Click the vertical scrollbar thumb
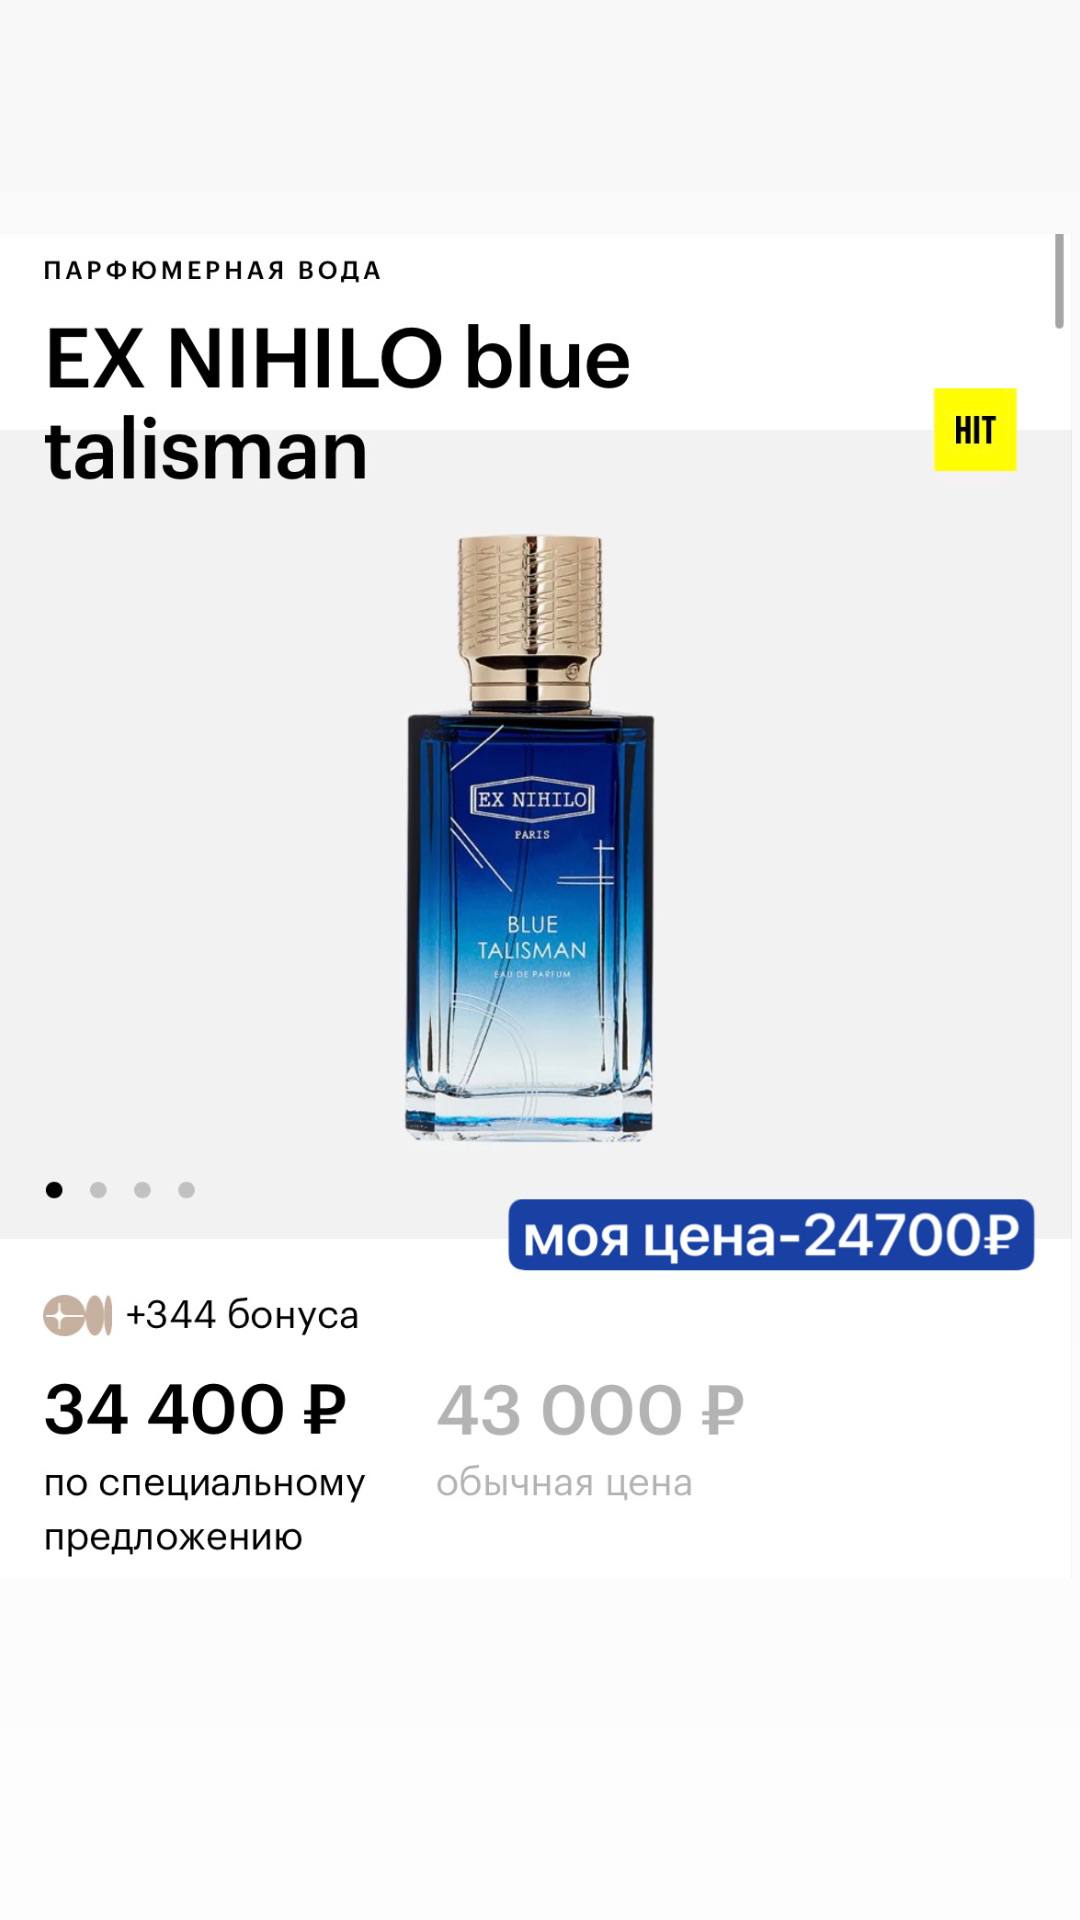 pyautogui.click(x=1059, y=281)
